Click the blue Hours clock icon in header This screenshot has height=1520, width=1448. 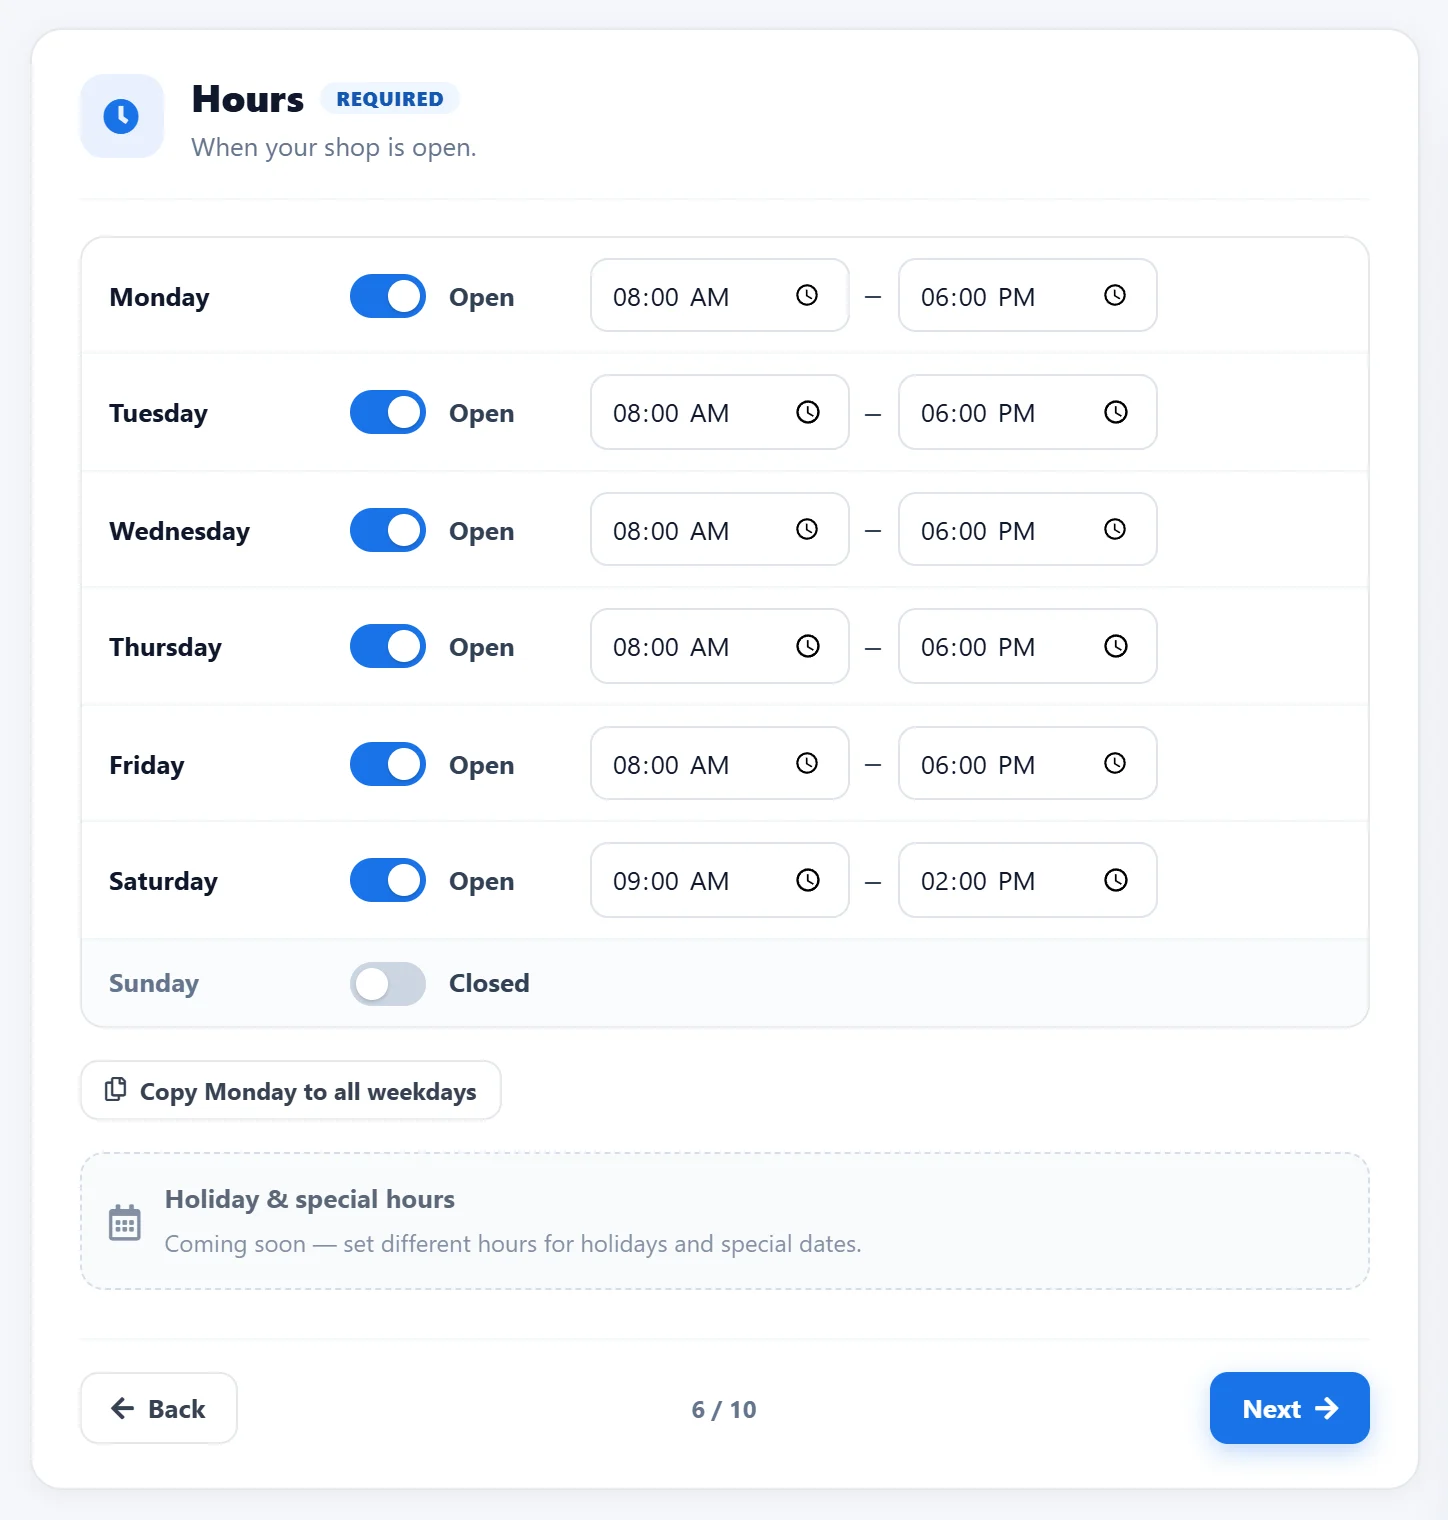122,116
